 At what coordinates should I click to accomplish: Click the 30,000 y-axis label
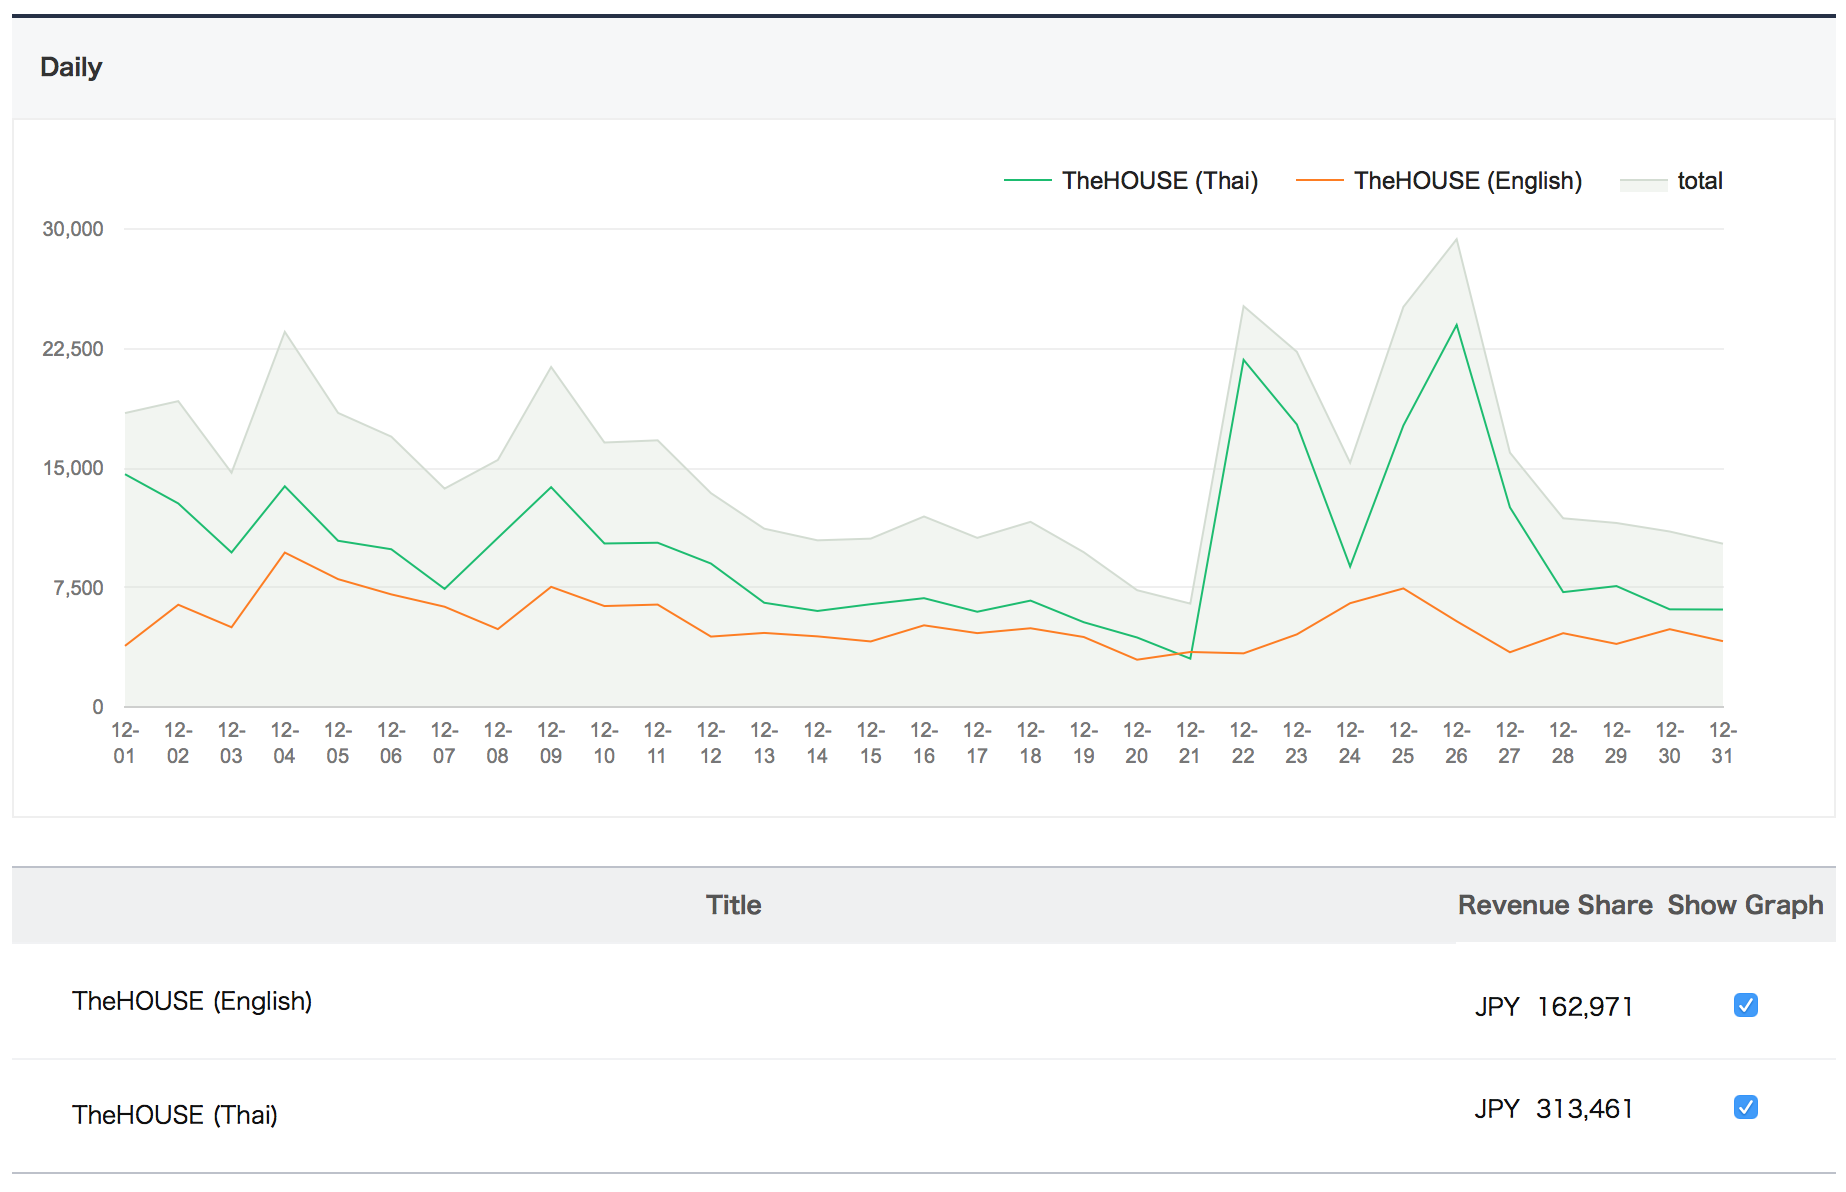click(73, 229)
